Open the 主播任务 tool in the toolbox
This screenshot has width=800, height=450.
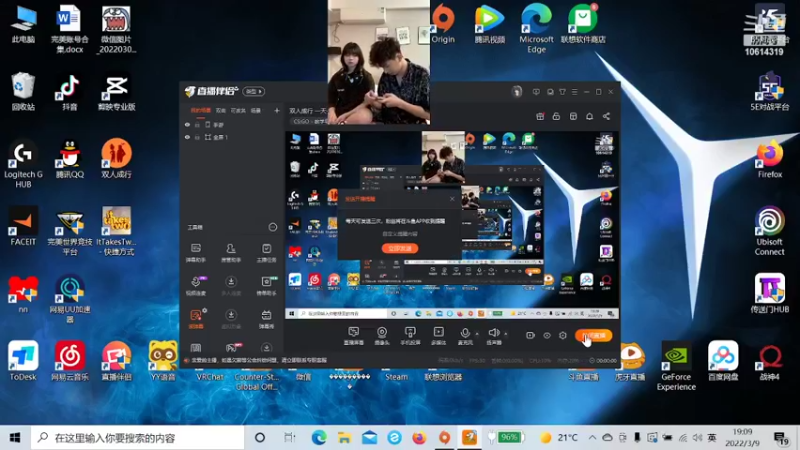click(266, 253)
